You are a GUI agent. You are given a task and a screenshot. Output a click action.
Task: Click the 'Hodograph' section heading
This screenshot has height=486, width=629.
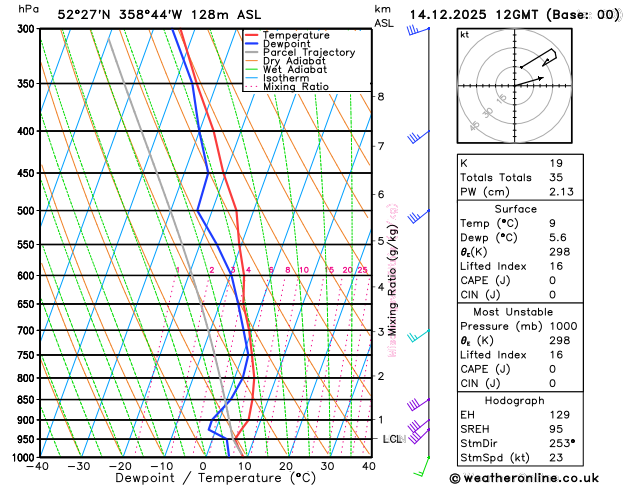click(515, 401)
